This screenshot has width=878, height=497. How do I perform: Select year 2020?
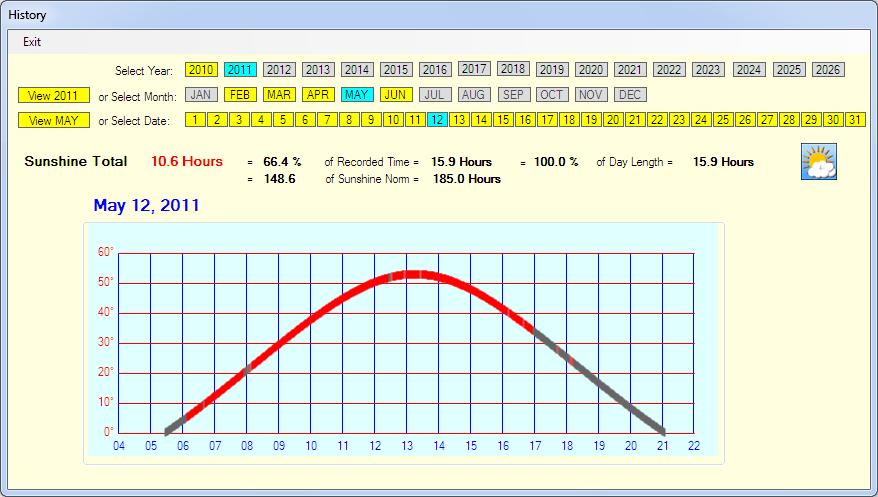tap(591, 69)
